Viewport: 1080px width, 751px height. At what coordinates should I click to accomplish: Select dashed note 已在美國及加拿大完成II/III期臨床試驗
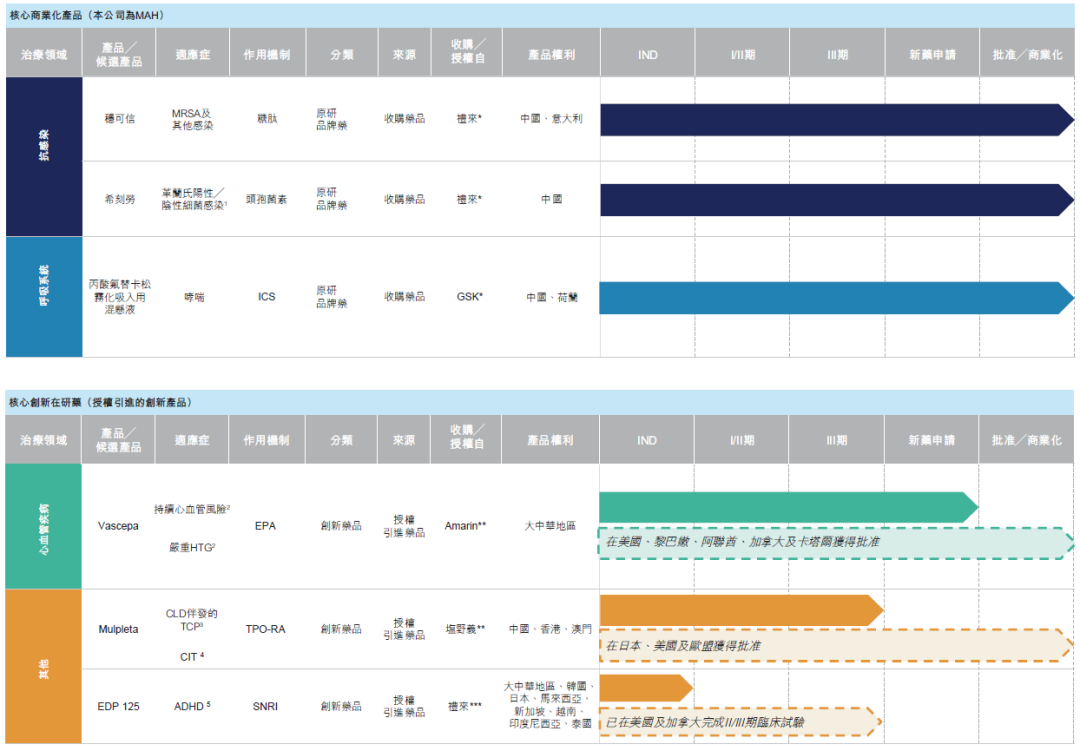coord(740,722)
